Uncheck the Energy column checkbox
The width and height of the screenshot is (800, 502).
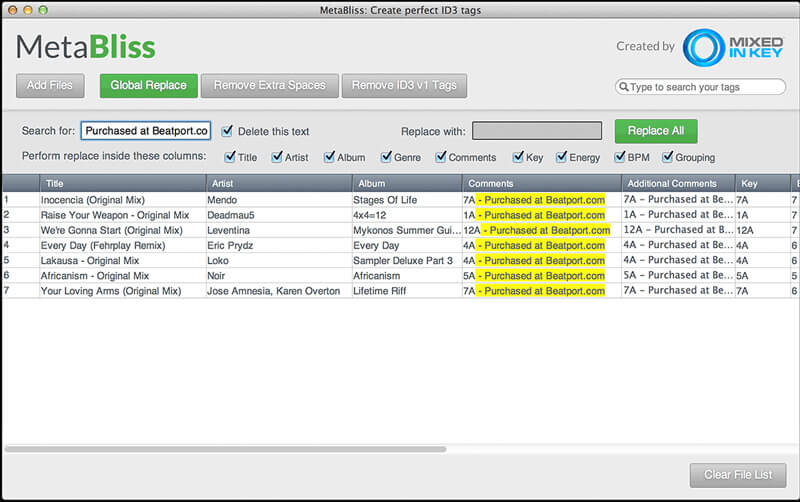pyautogui.click(x=562, y=157)
